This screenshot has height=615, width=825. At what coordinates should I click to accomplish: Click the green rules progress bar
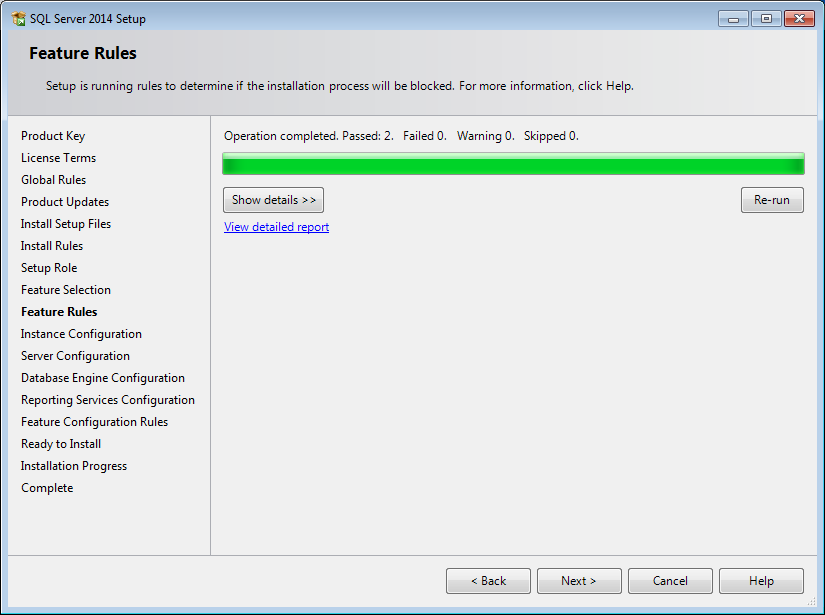[513, 164]
